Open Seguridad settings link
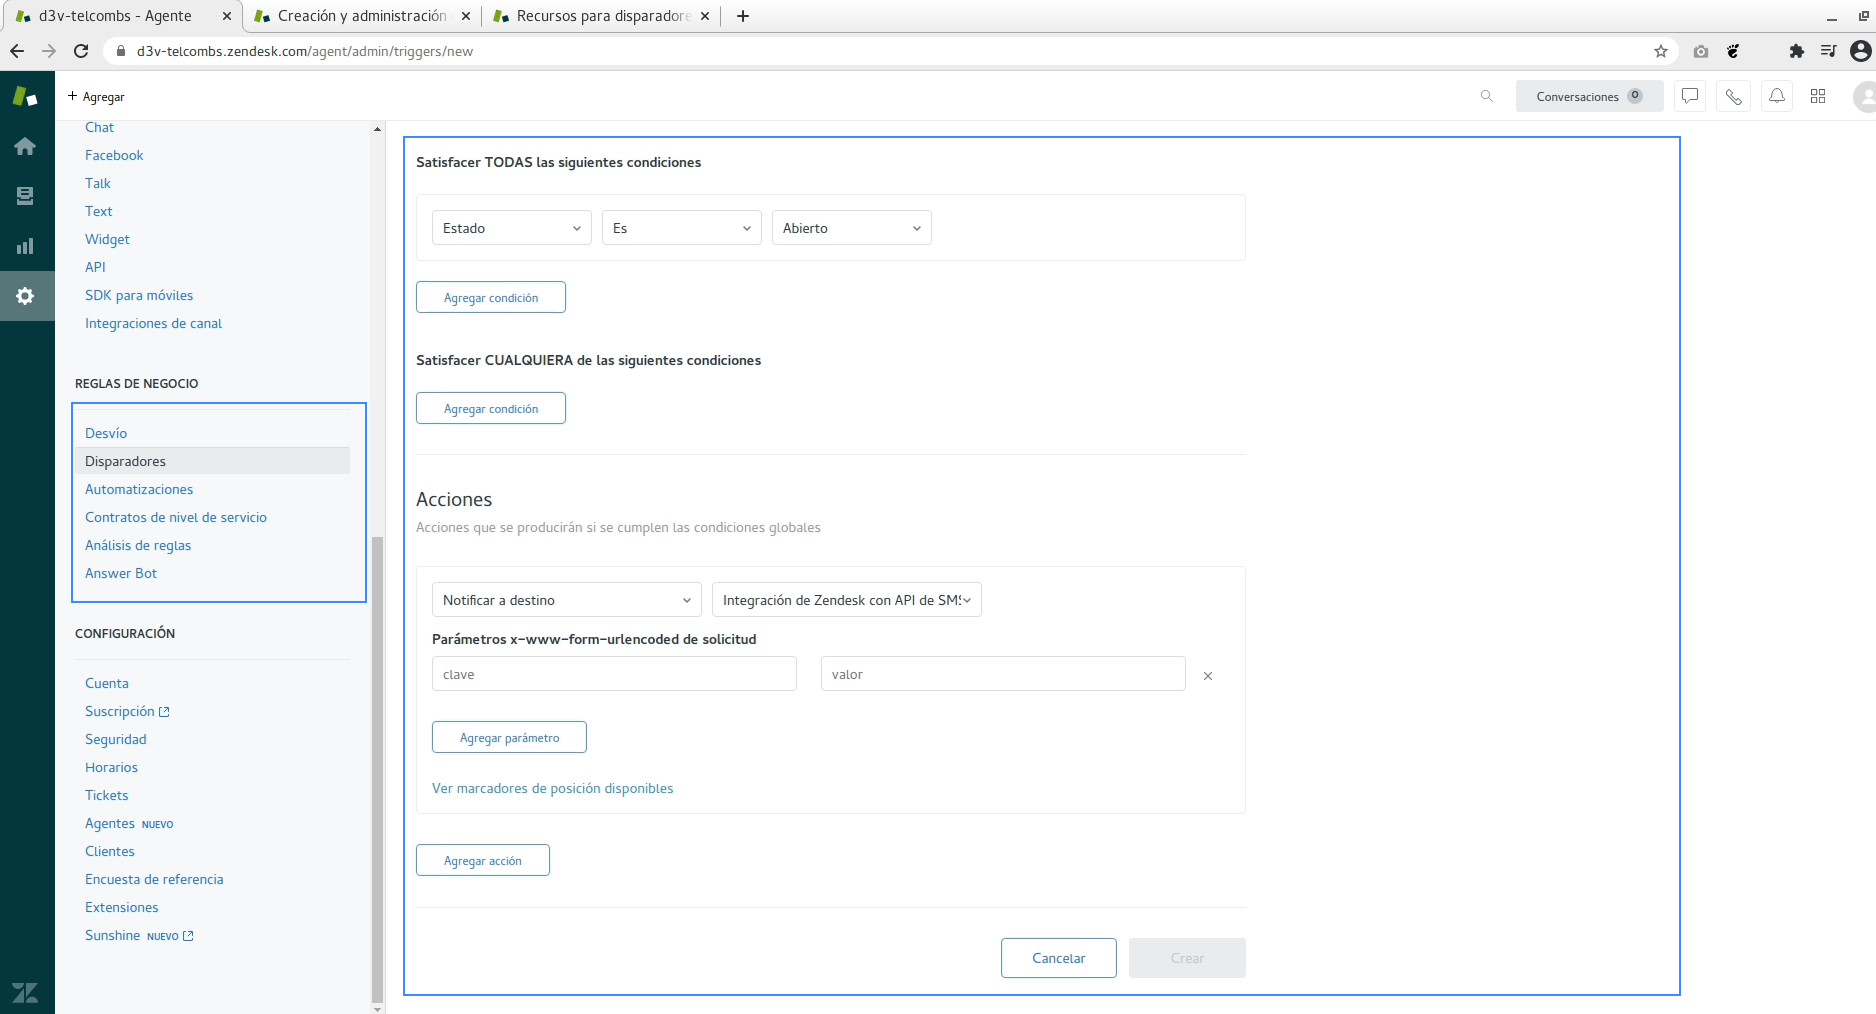The image size is (1876, 1014). [x=116, y=739]
